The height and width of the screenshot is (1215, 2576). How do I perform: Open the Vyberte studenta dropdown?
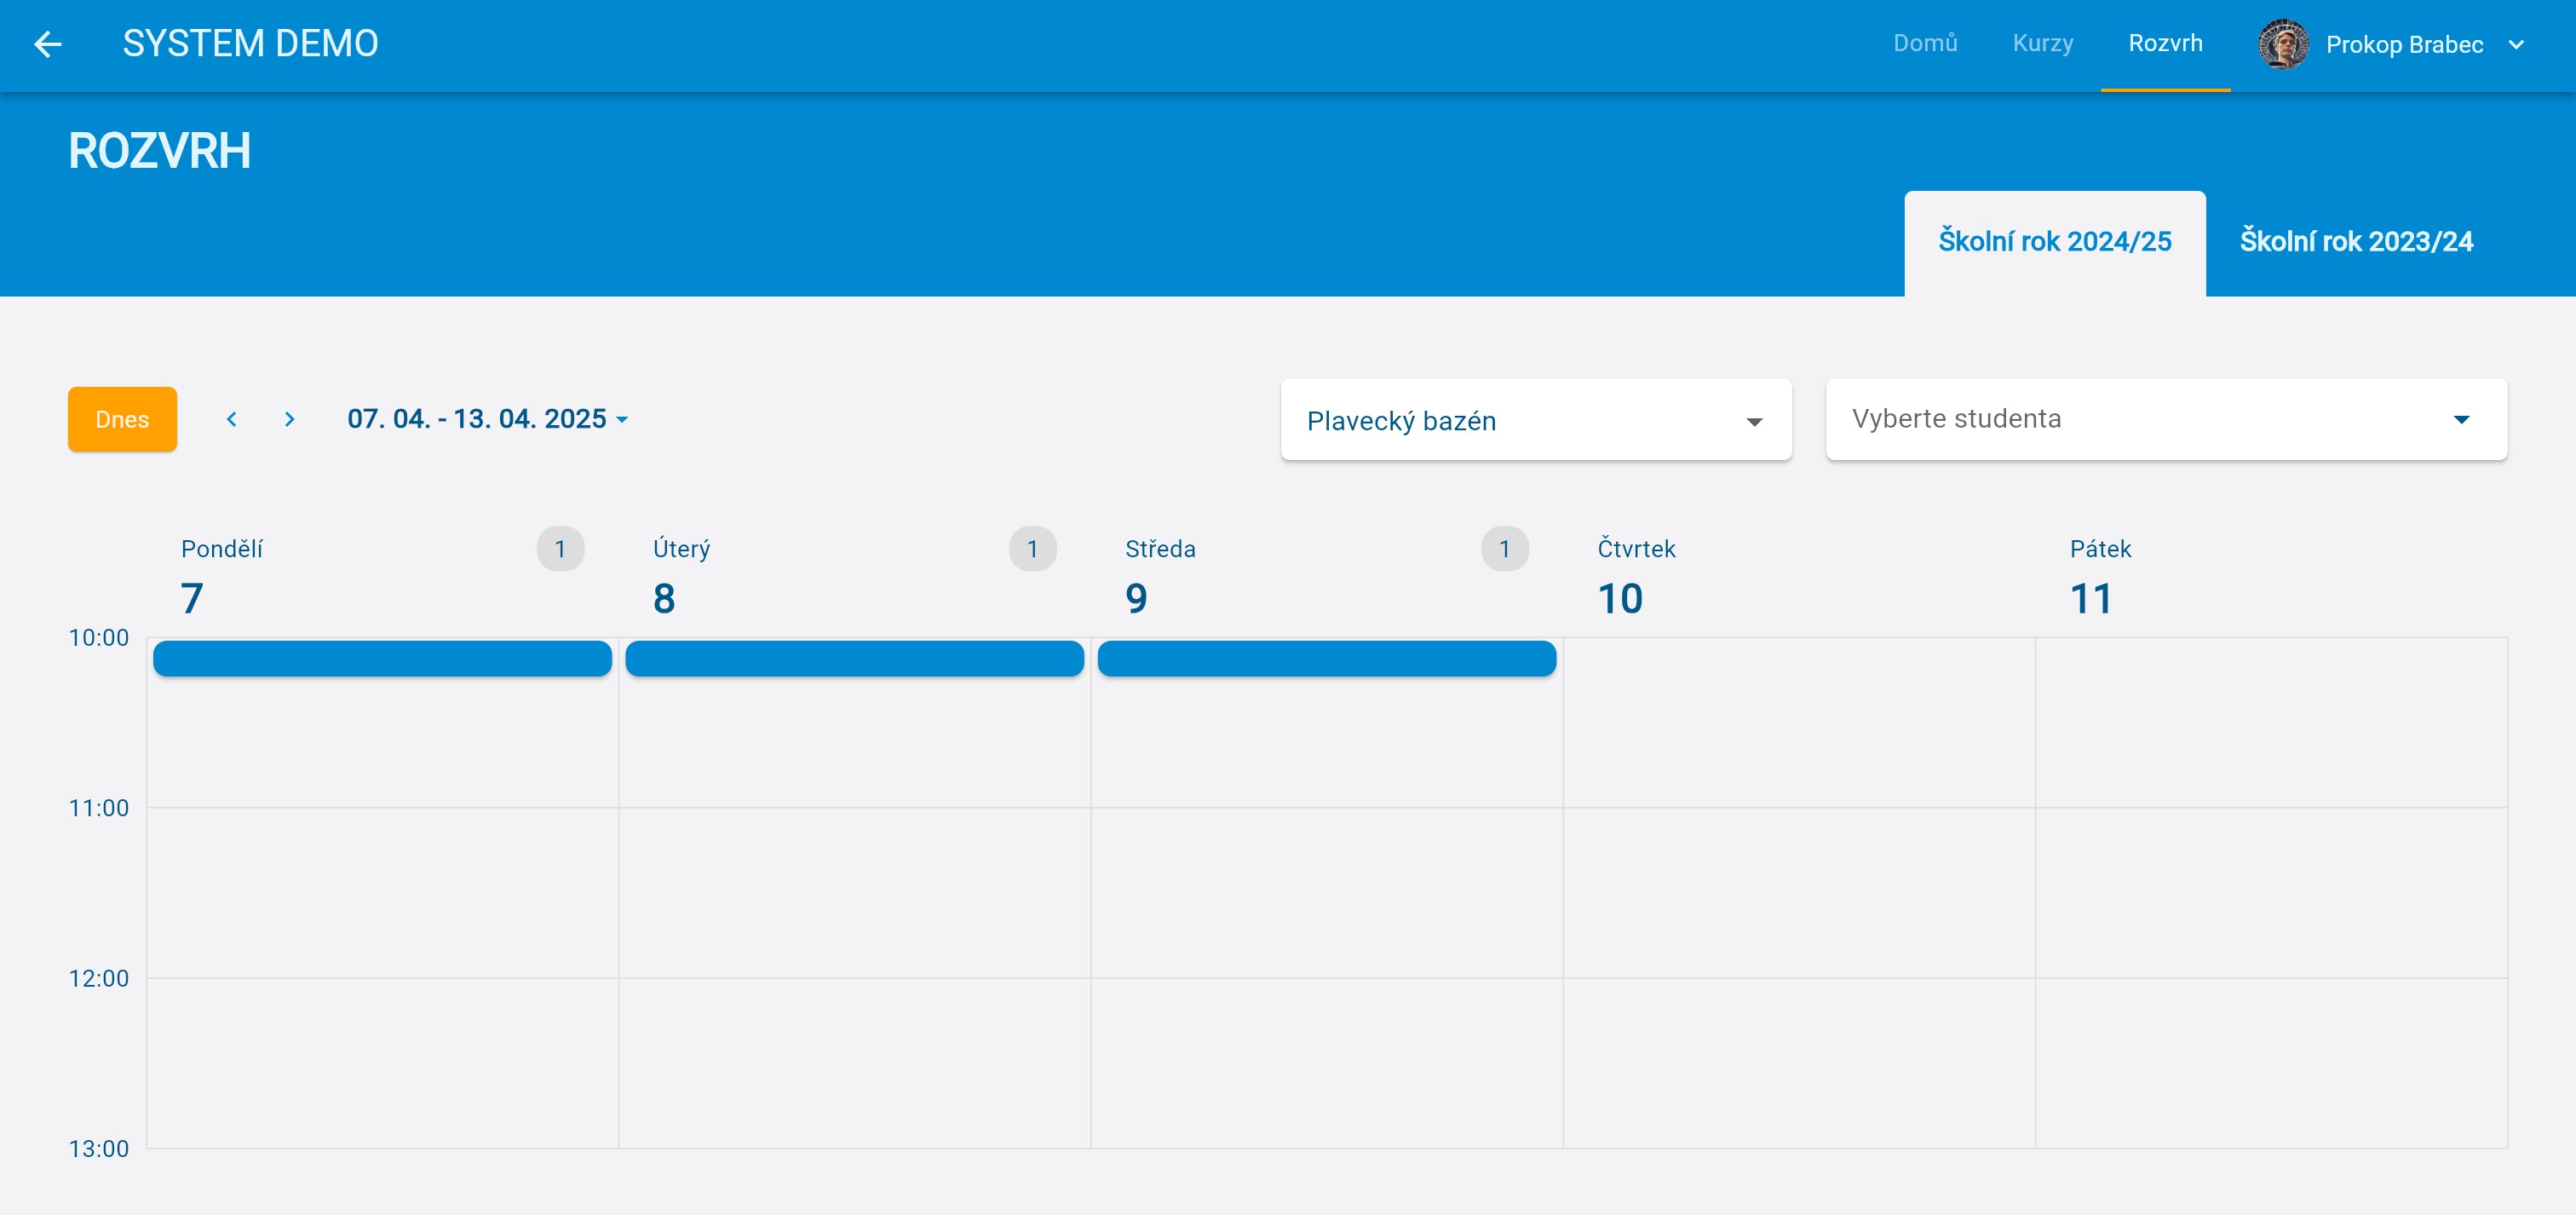tap(2166, 419)
